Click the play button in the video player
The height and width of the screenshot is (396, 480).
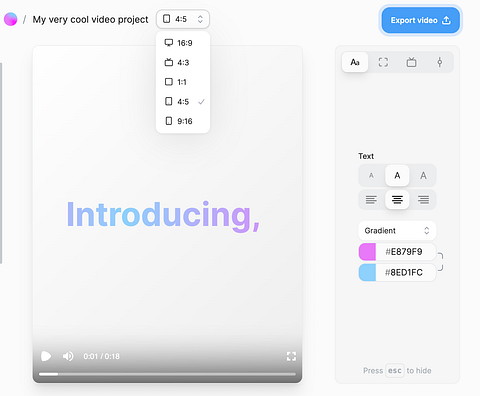pos(46,356)
